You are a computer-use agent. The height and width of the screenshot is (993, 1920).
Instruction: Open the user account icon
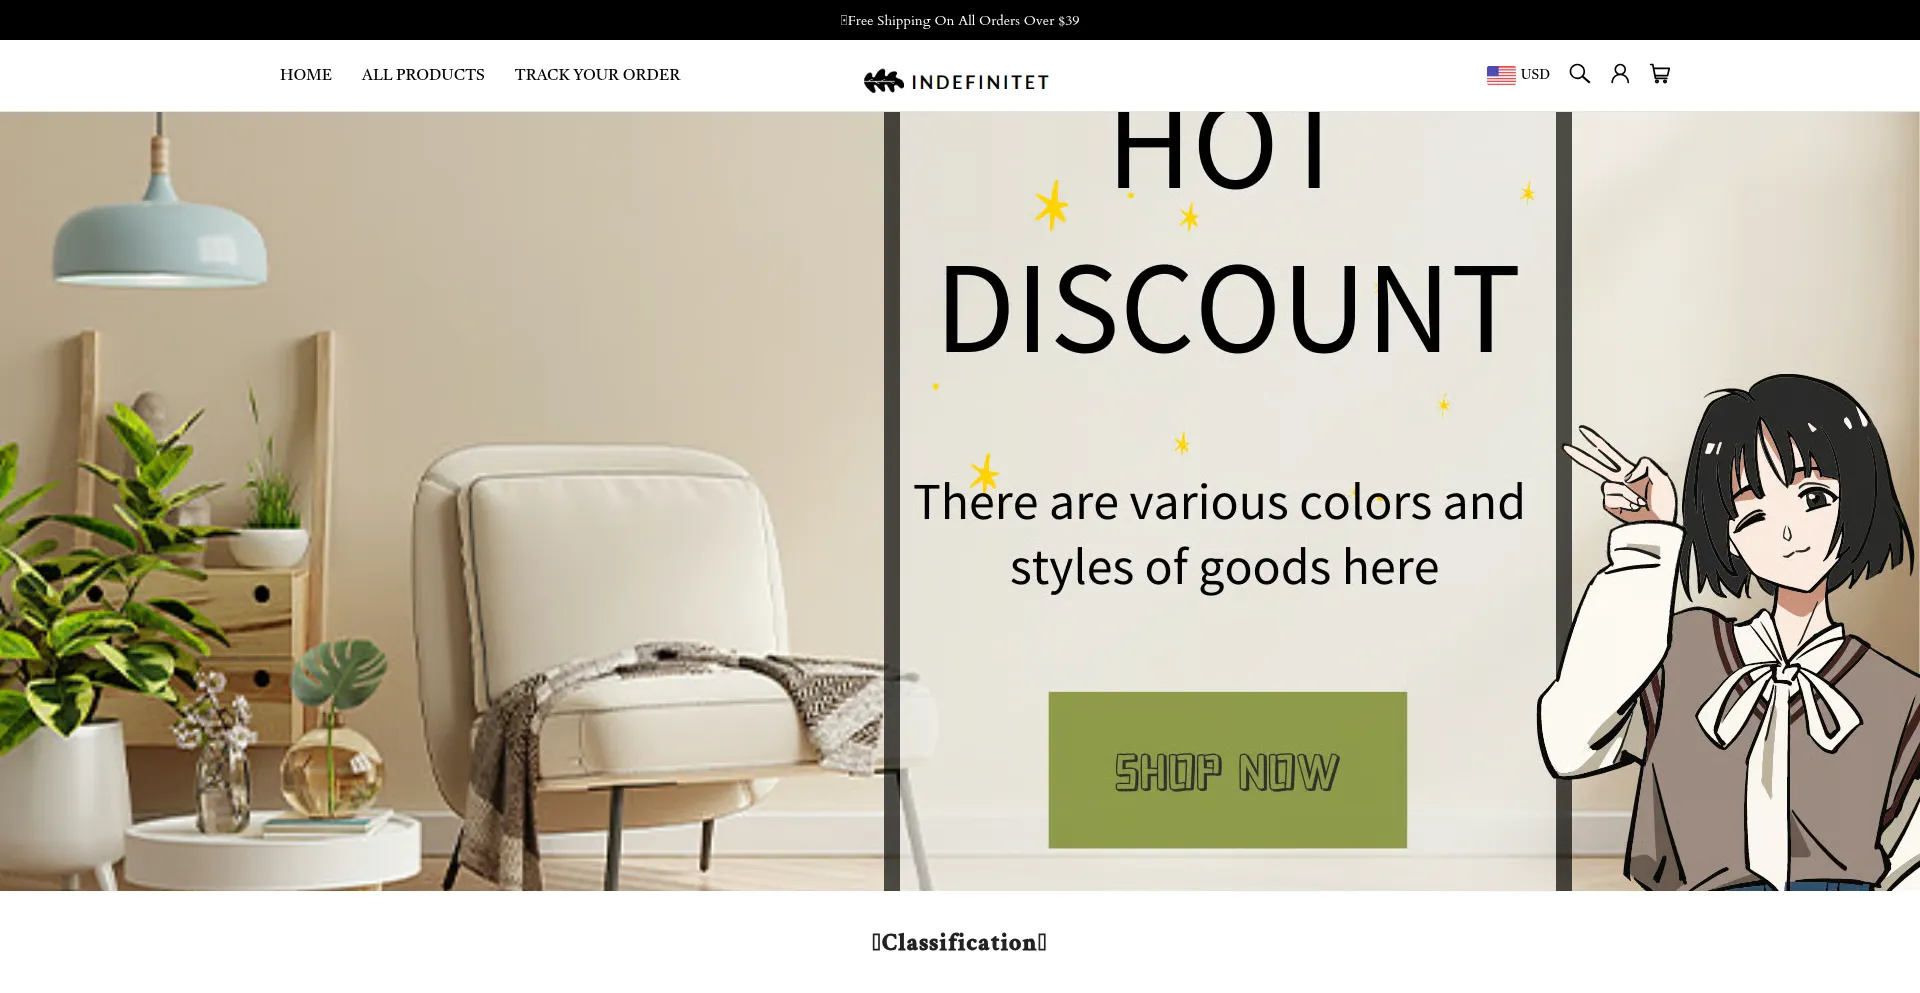(1620, 74)
